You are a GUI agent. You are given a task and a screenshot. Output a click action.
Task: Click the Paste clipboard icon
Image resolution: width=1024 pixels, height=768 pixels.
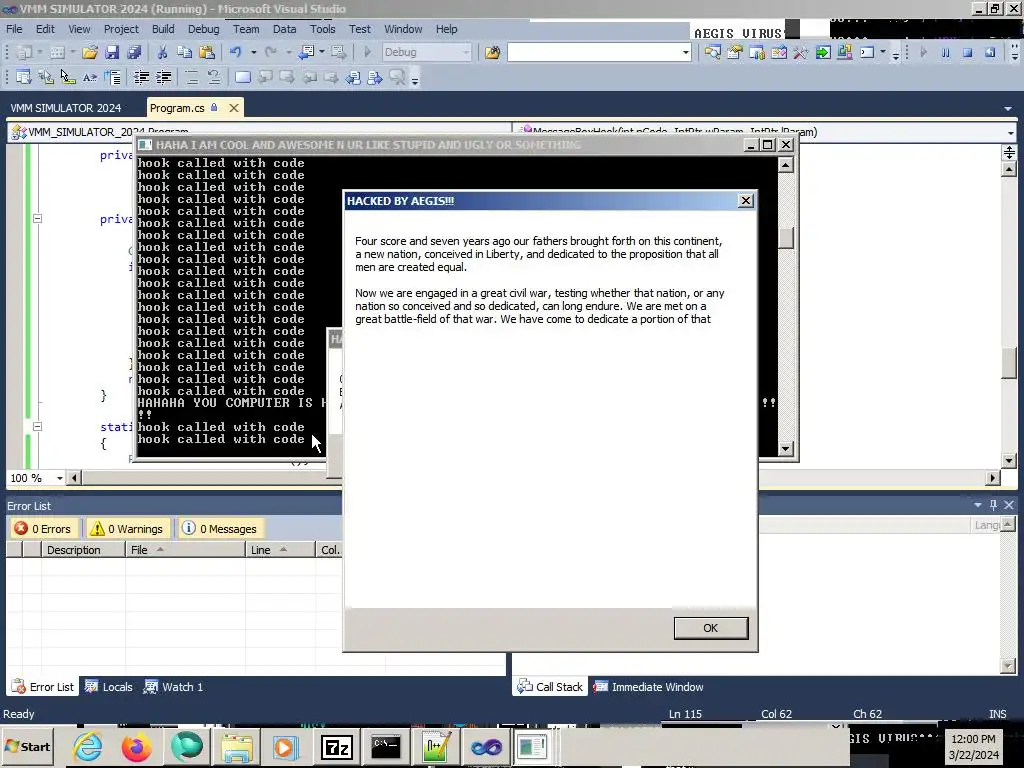tap(206, 52)
